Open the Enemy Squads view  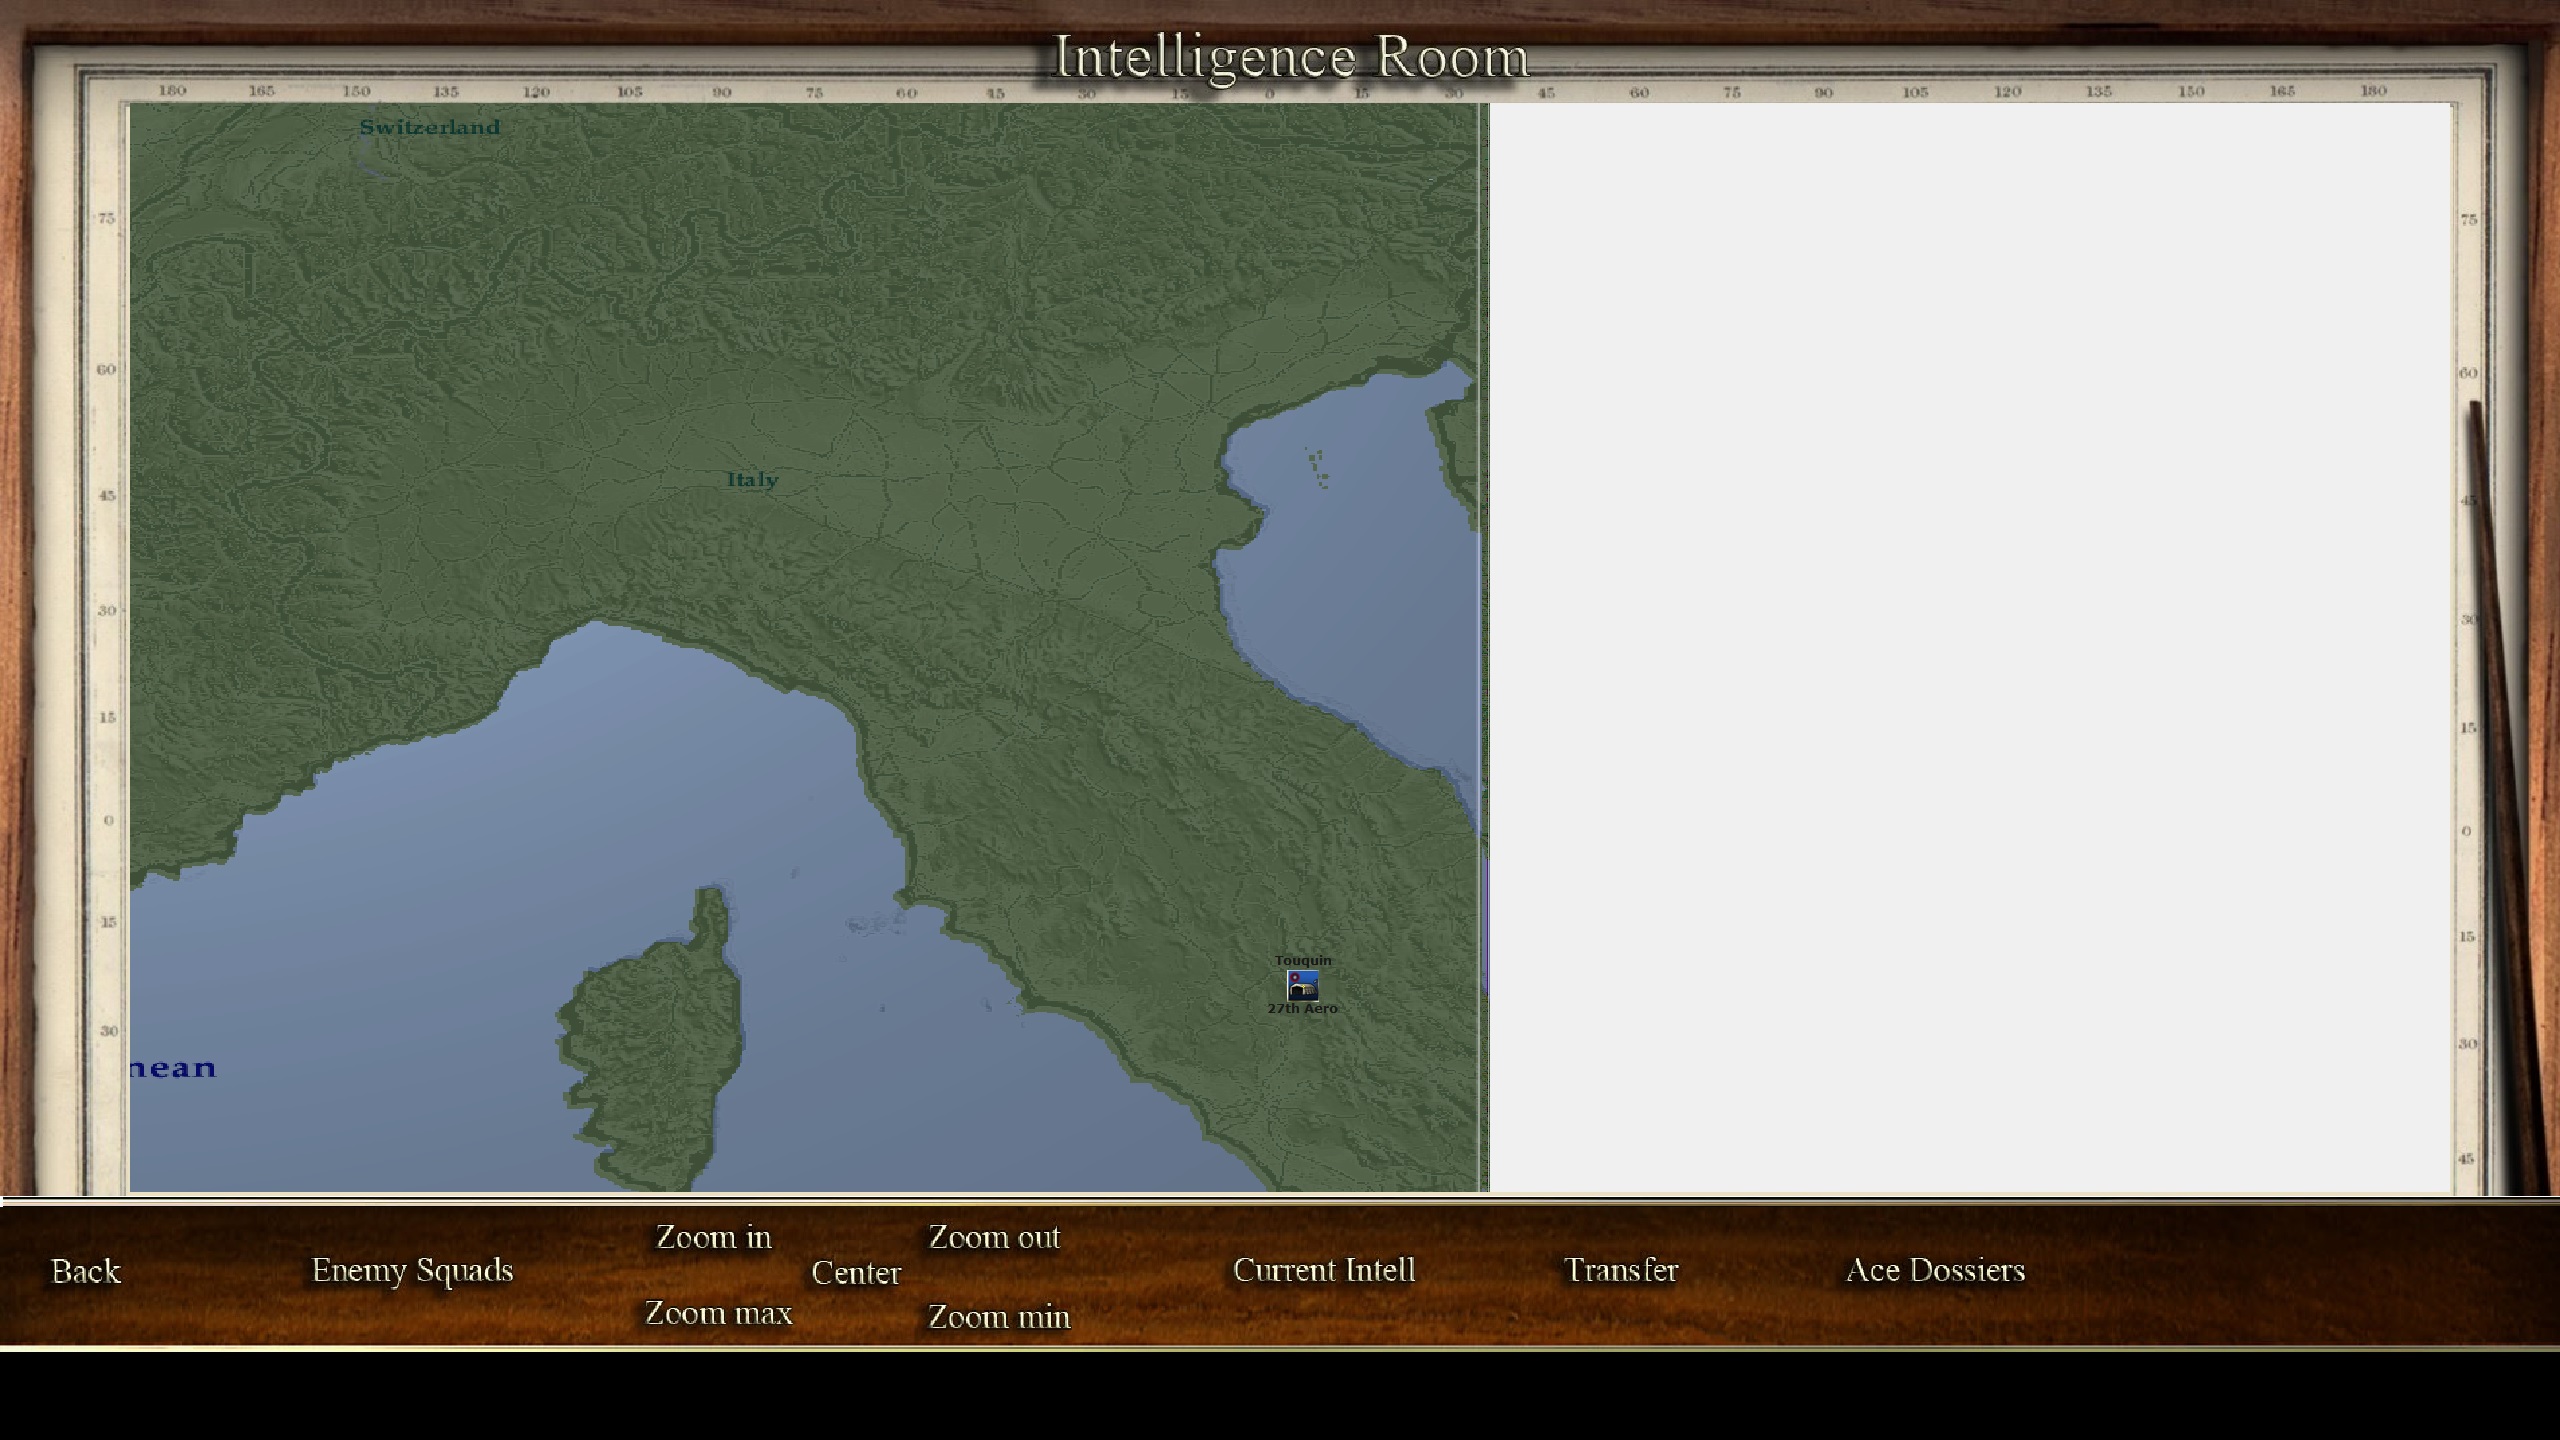(412, 1271)
